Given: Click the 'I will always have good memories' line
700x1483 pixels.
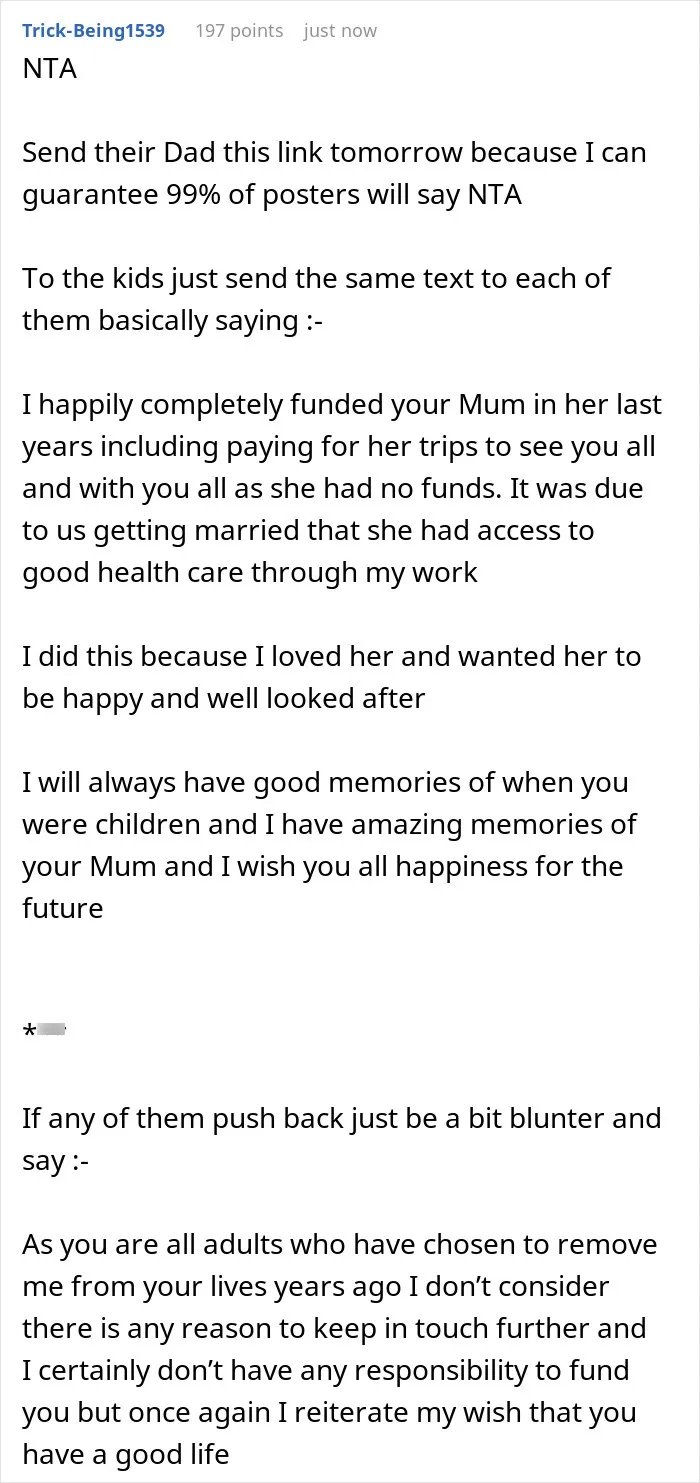Looking at the screenshot, I should coord(325,783).
